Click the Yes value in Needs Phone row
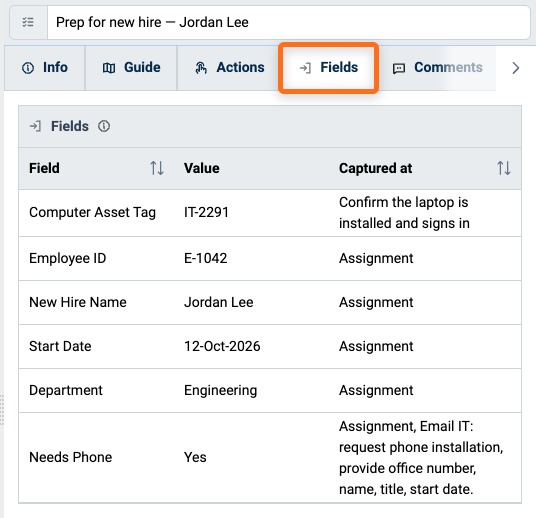 point(195,457)
